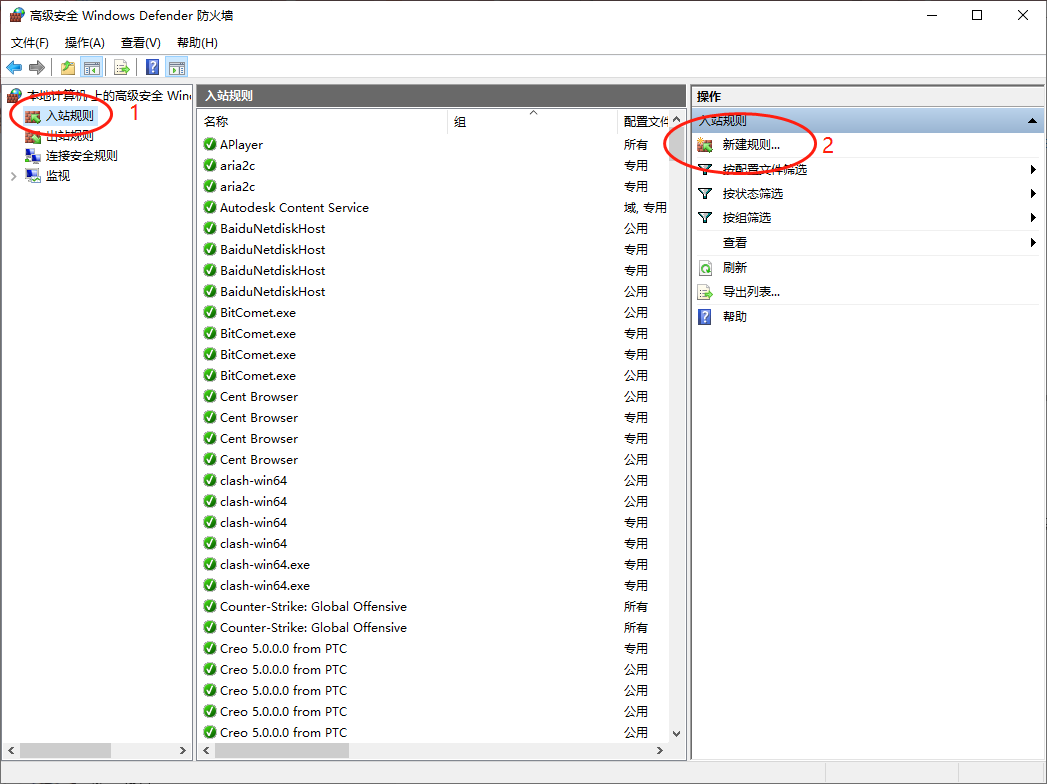1047x784 pixels.
Task: Open the 文件(F) menu
Action: pos(29,43)
